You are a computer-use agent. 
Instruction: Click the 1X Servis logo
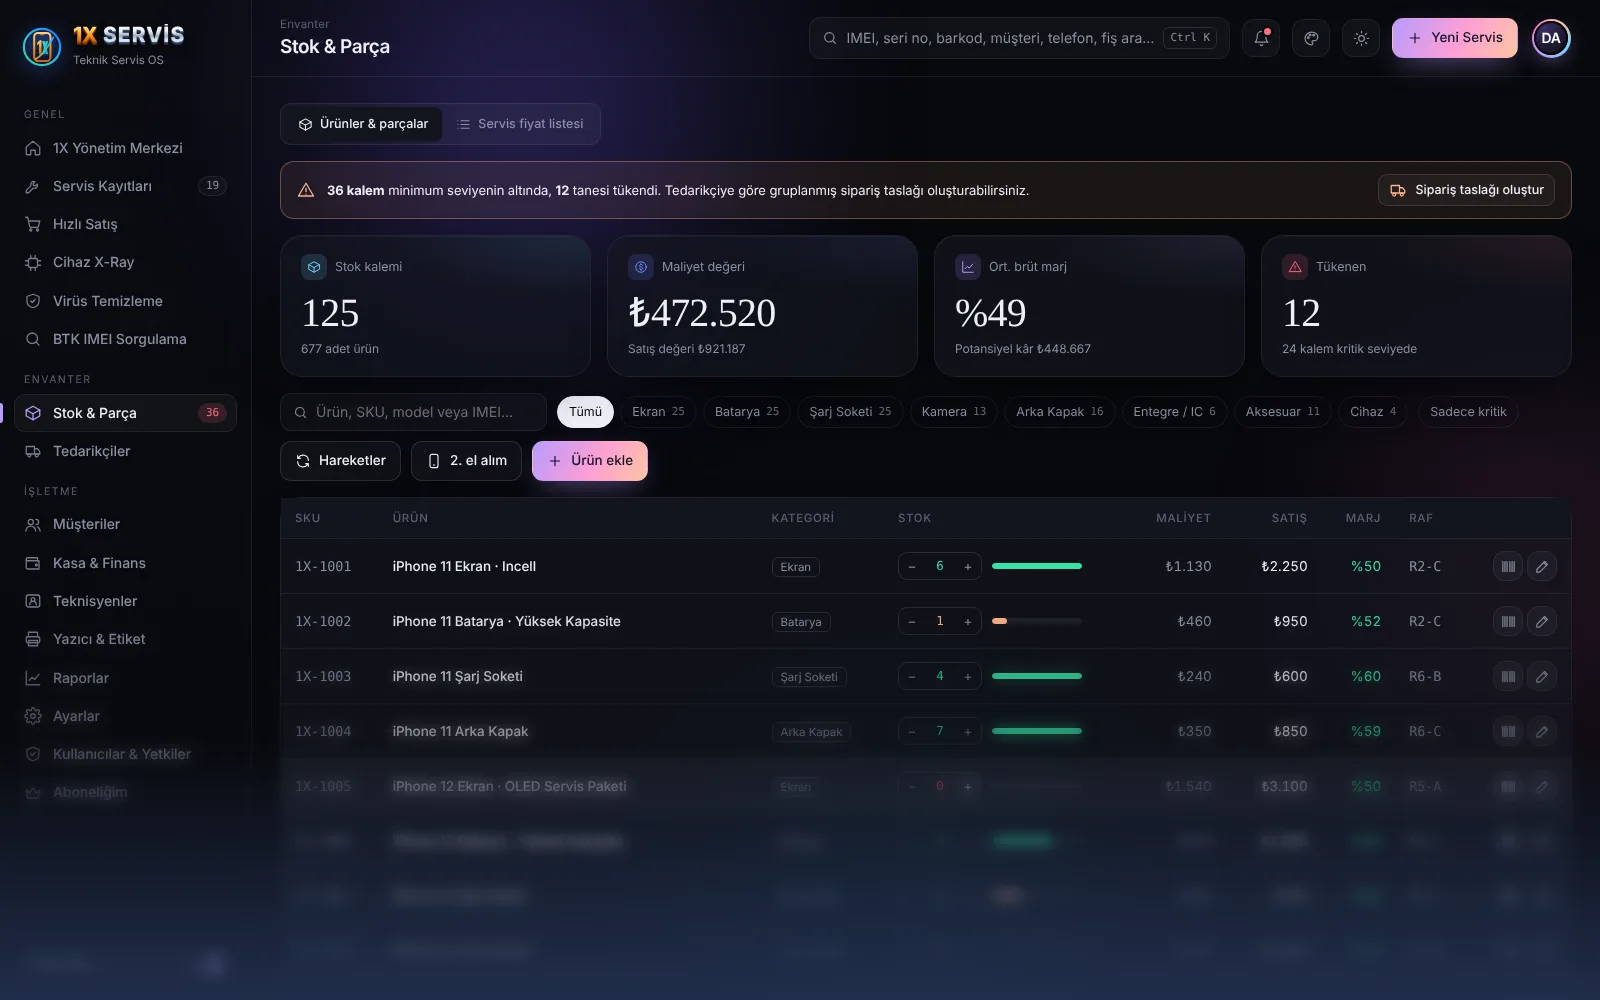(104, 45)
